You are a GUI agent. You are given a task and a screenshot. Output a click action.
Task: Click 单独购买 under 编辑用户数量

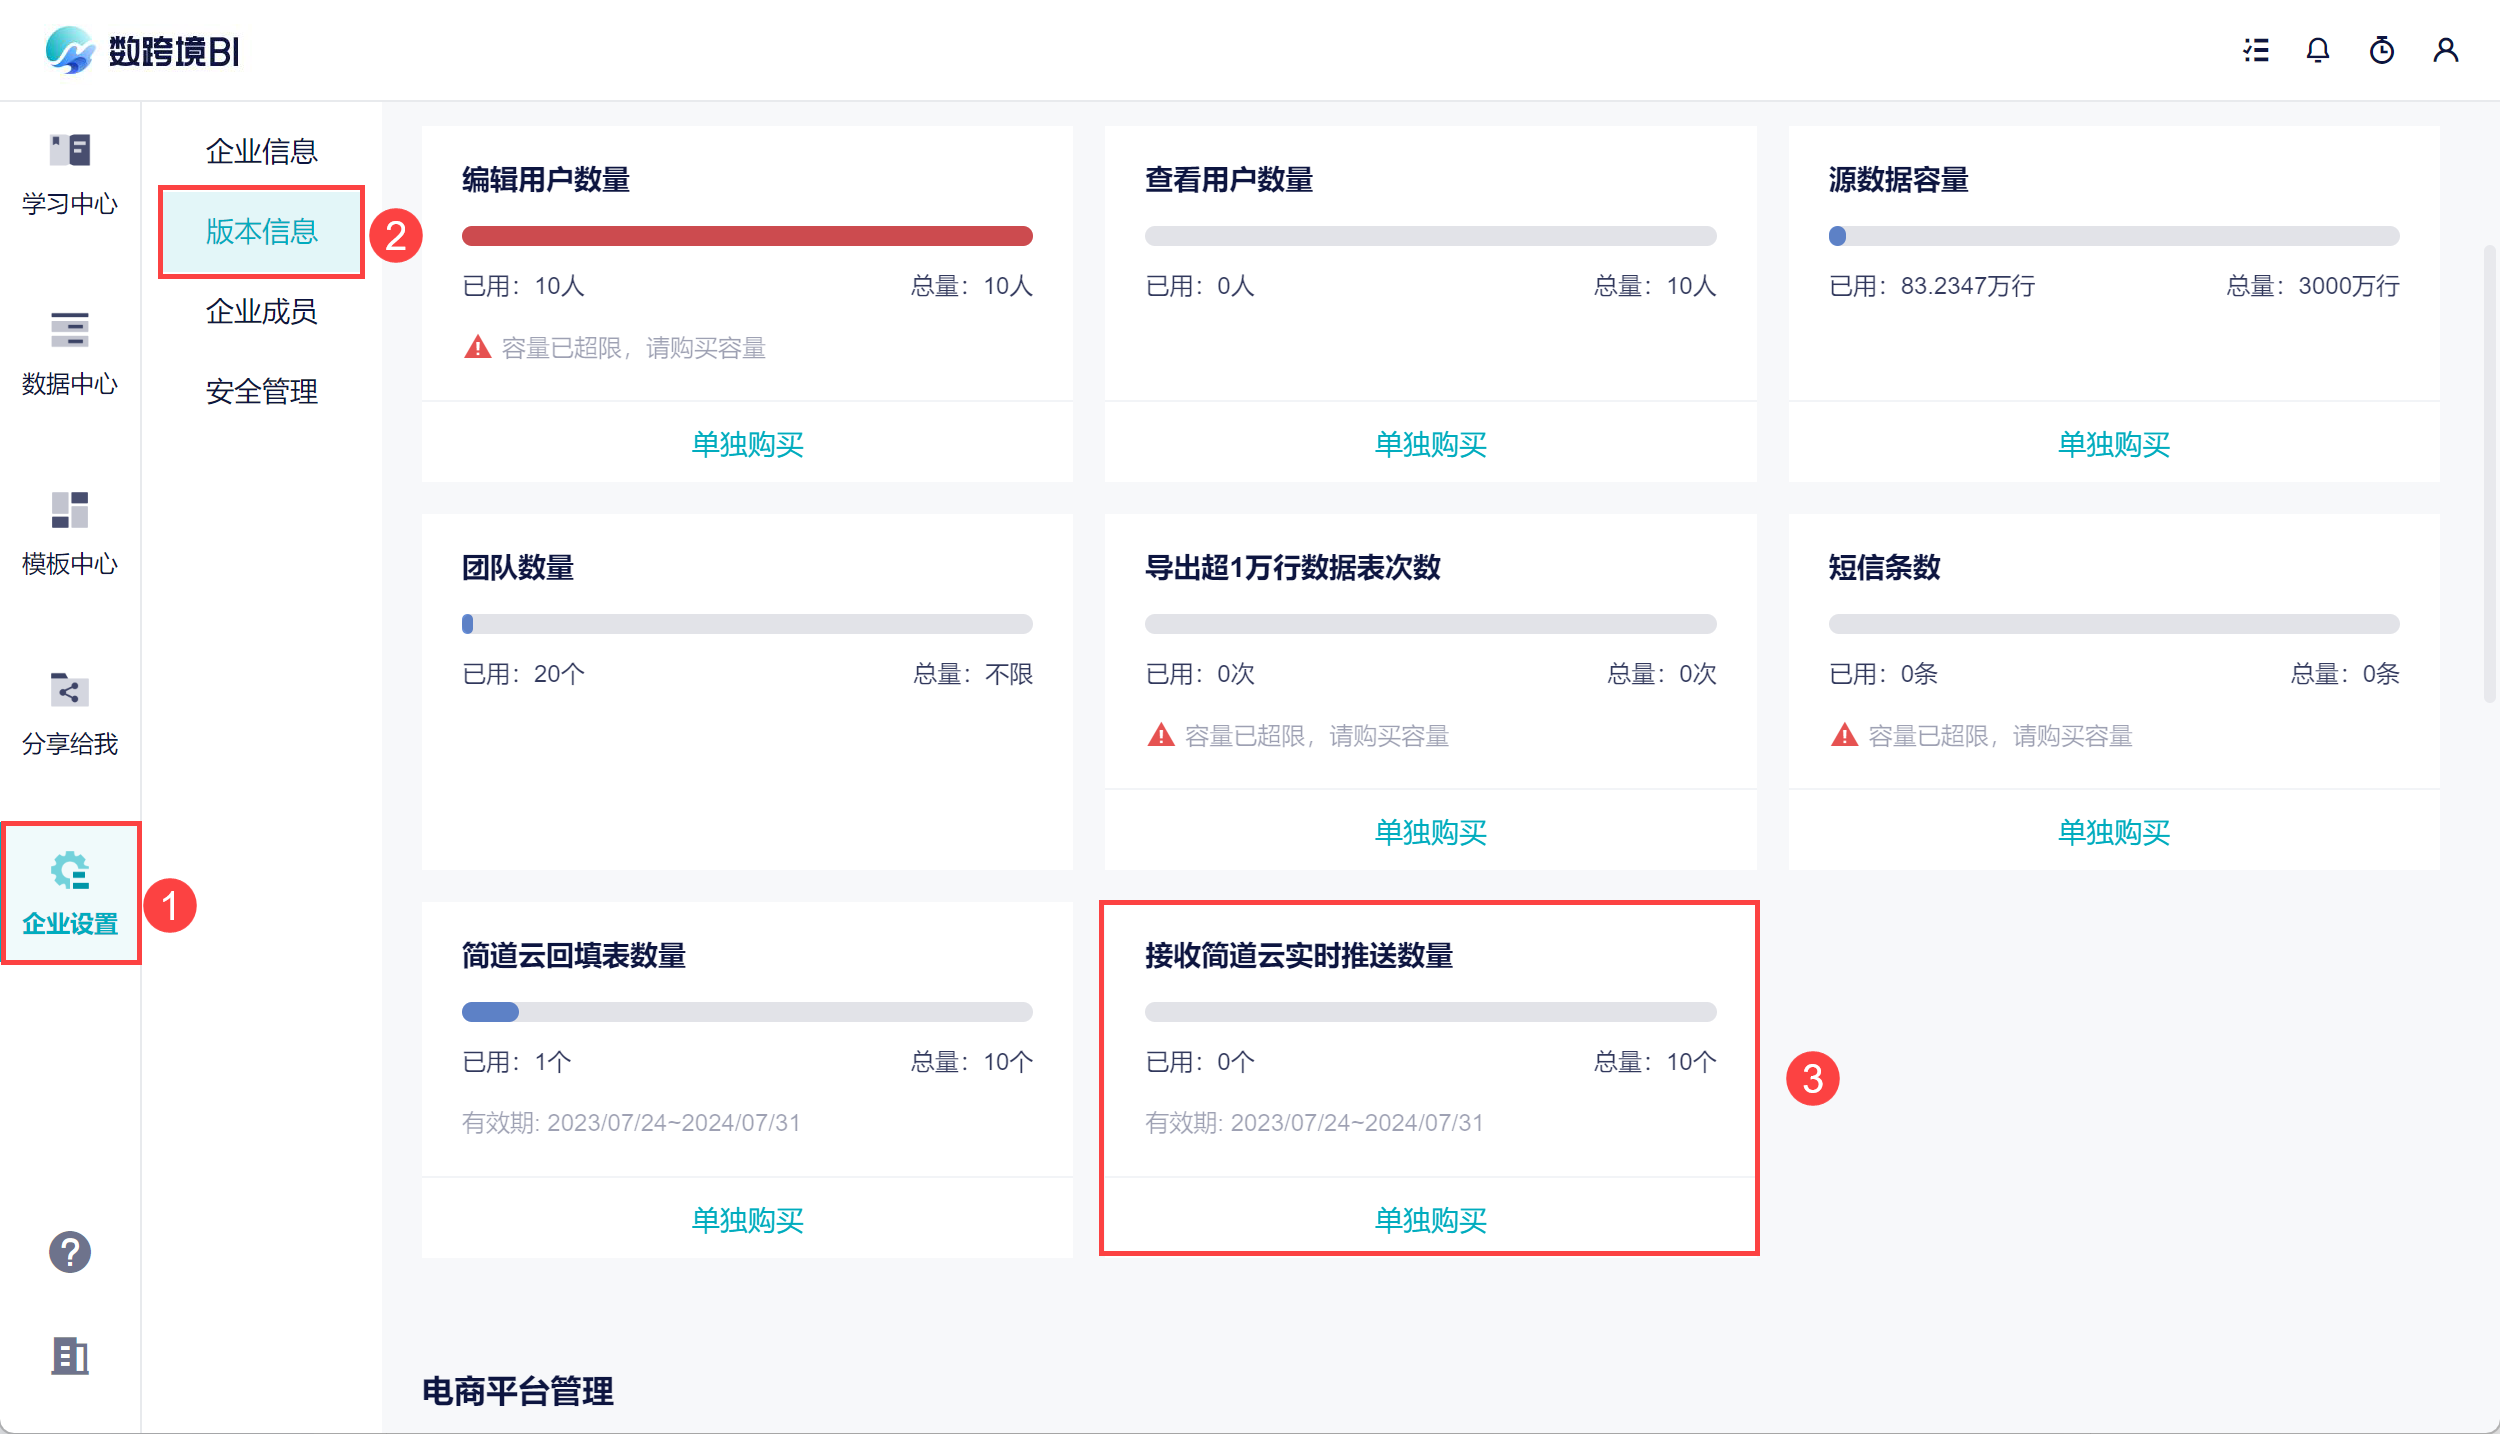747,444
